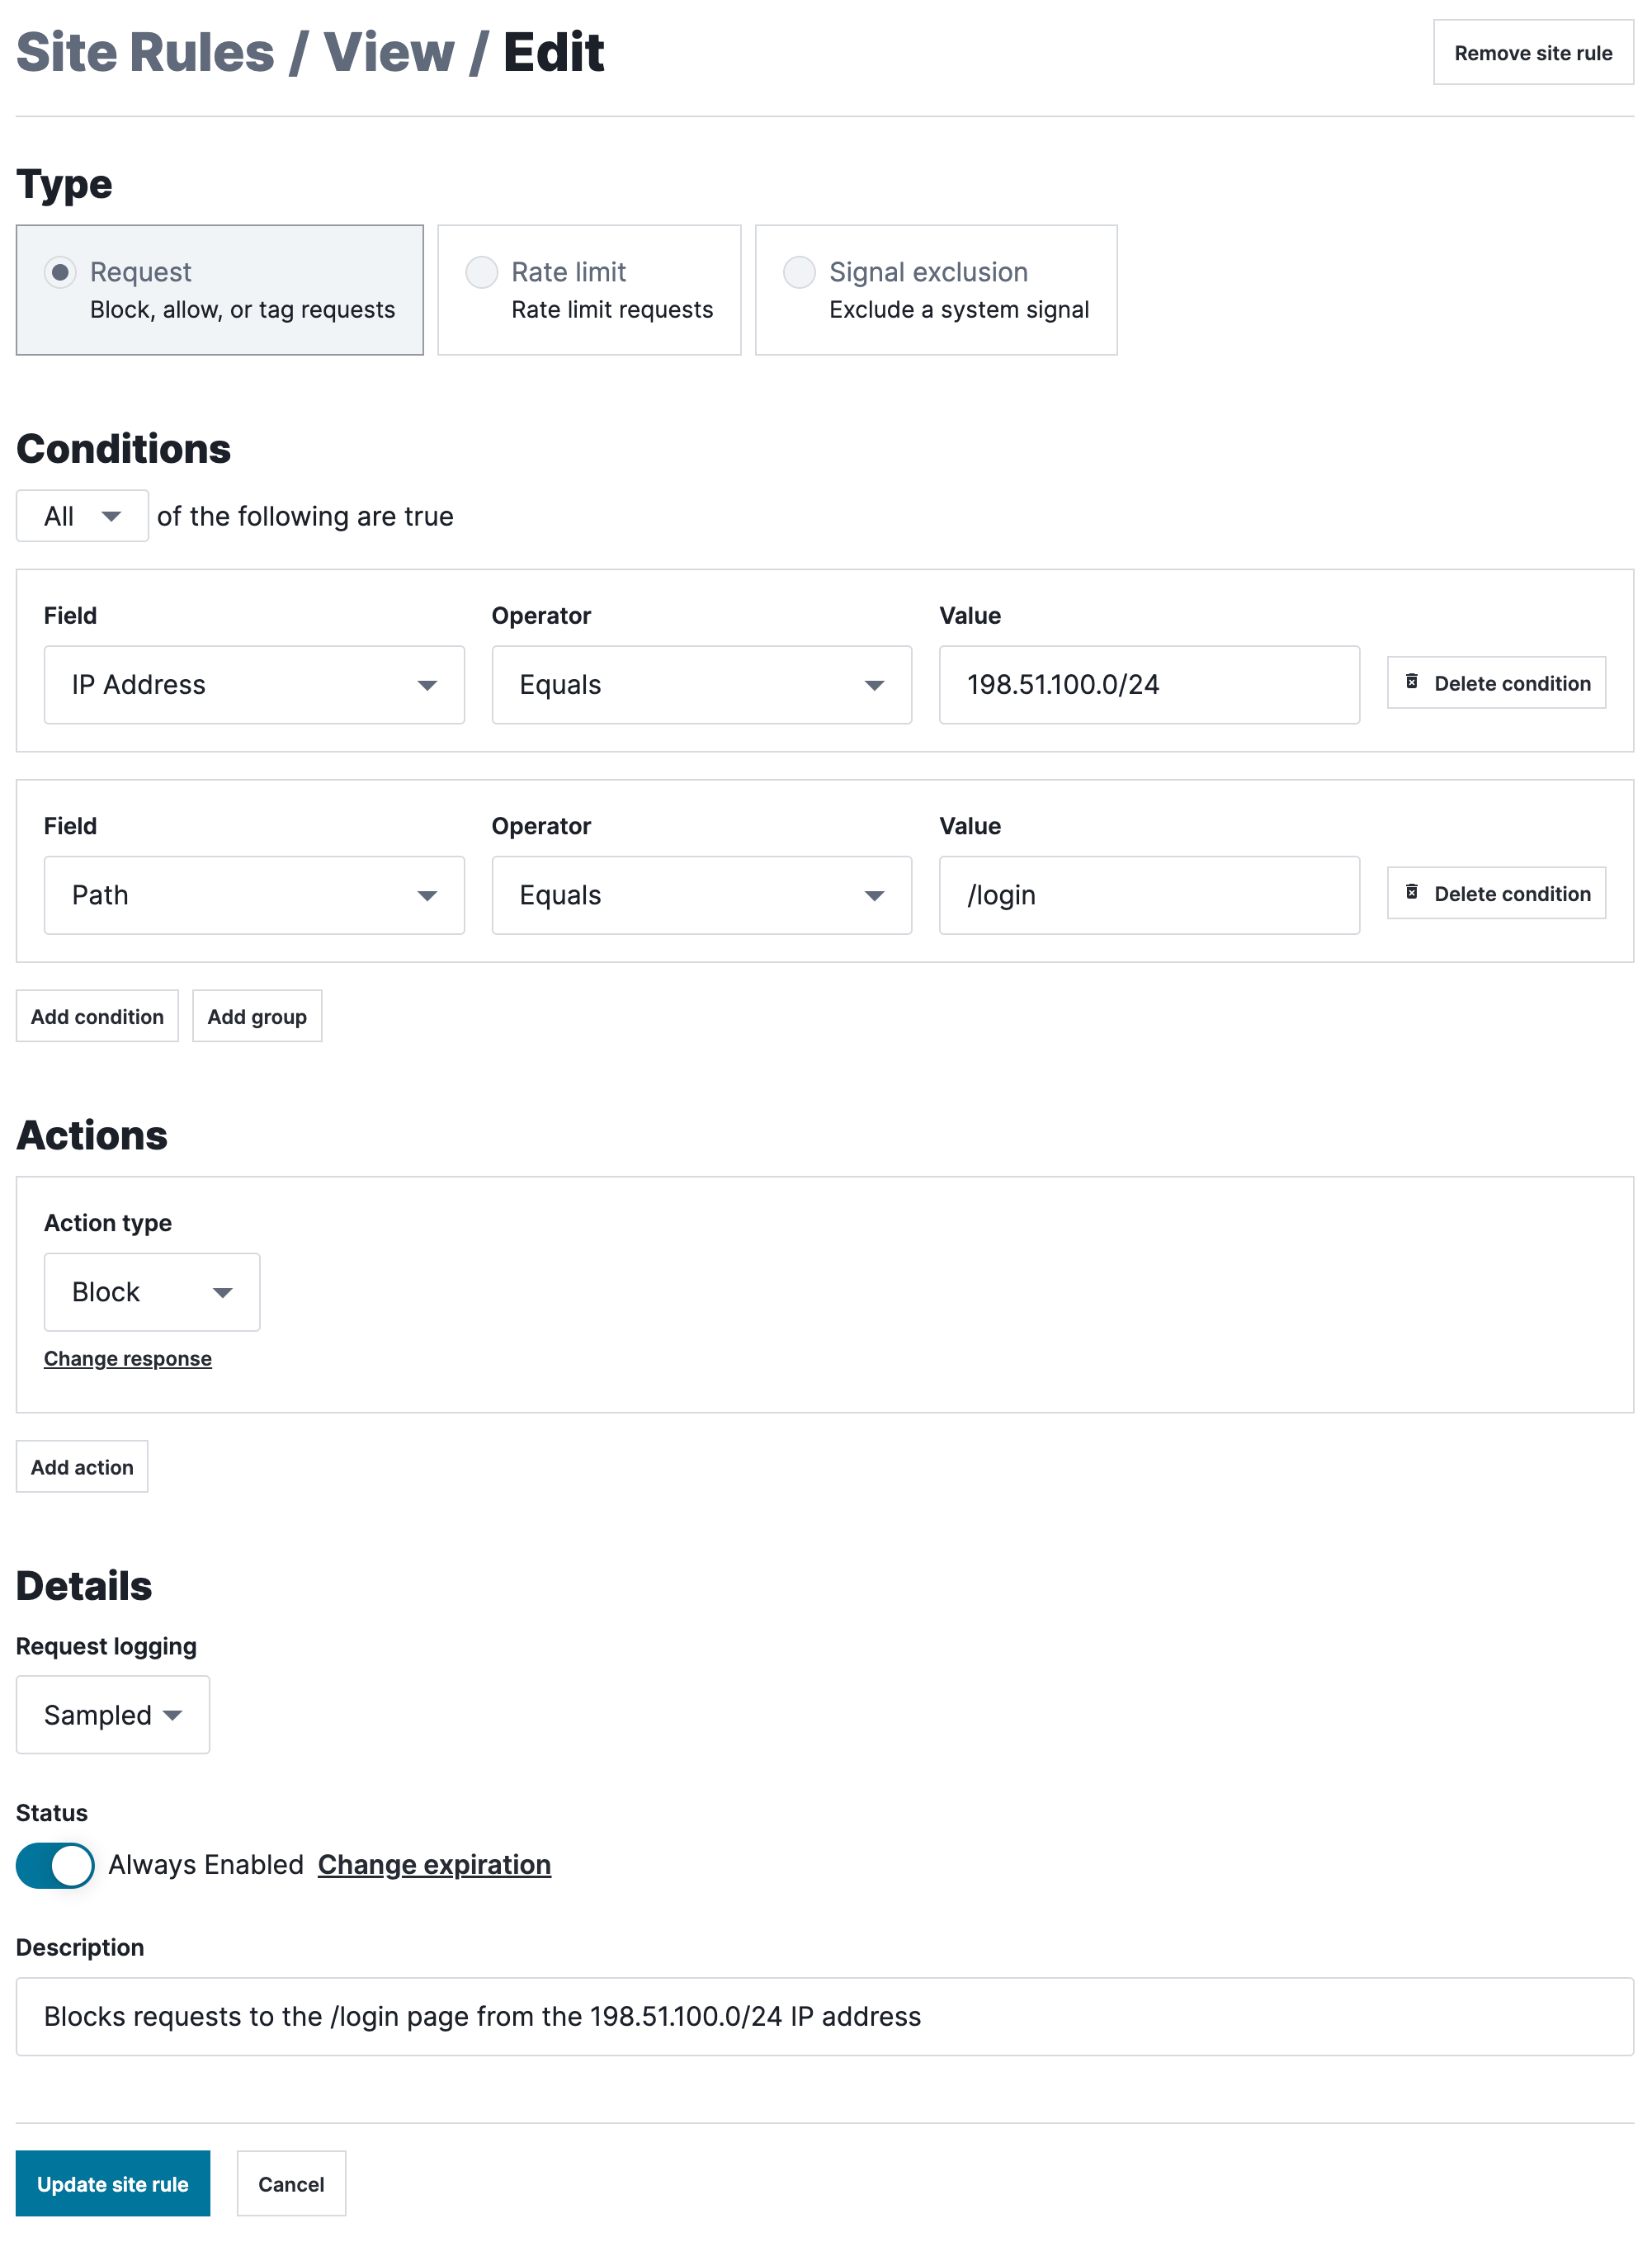This screenshot has width=1652, height=2242.
Task: Expand the Add condition menu
Action: click(96, 1016)
